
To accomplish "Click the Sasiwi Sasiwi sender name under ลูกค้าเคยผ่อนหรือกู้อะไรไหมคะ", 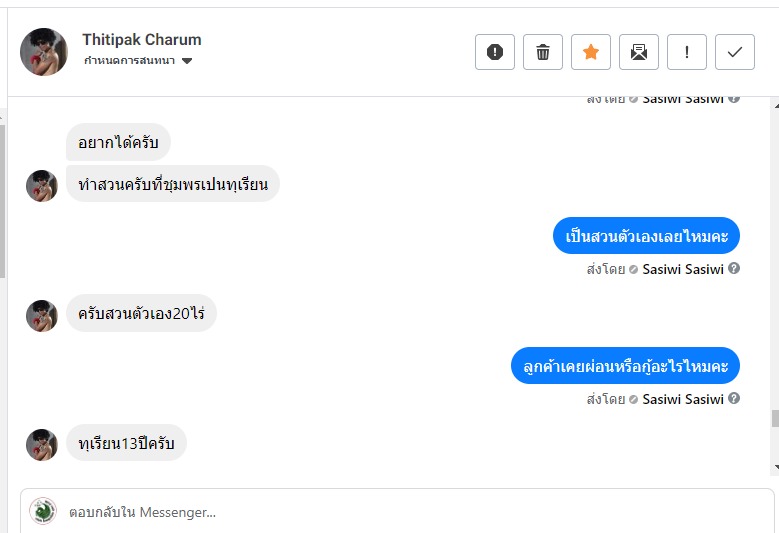I will click(x=683, y=399).
